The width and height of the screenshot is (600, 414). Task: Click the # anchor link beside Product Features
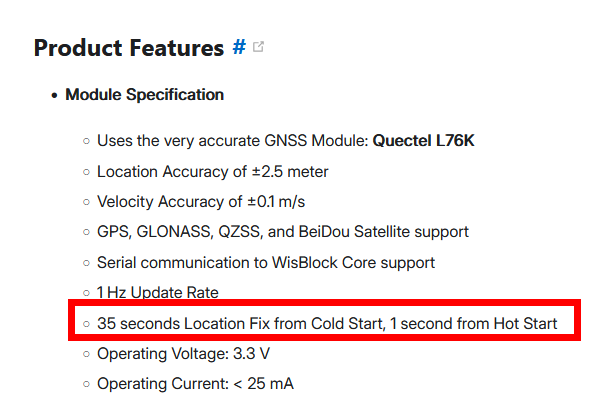click(x=239, y=47)
